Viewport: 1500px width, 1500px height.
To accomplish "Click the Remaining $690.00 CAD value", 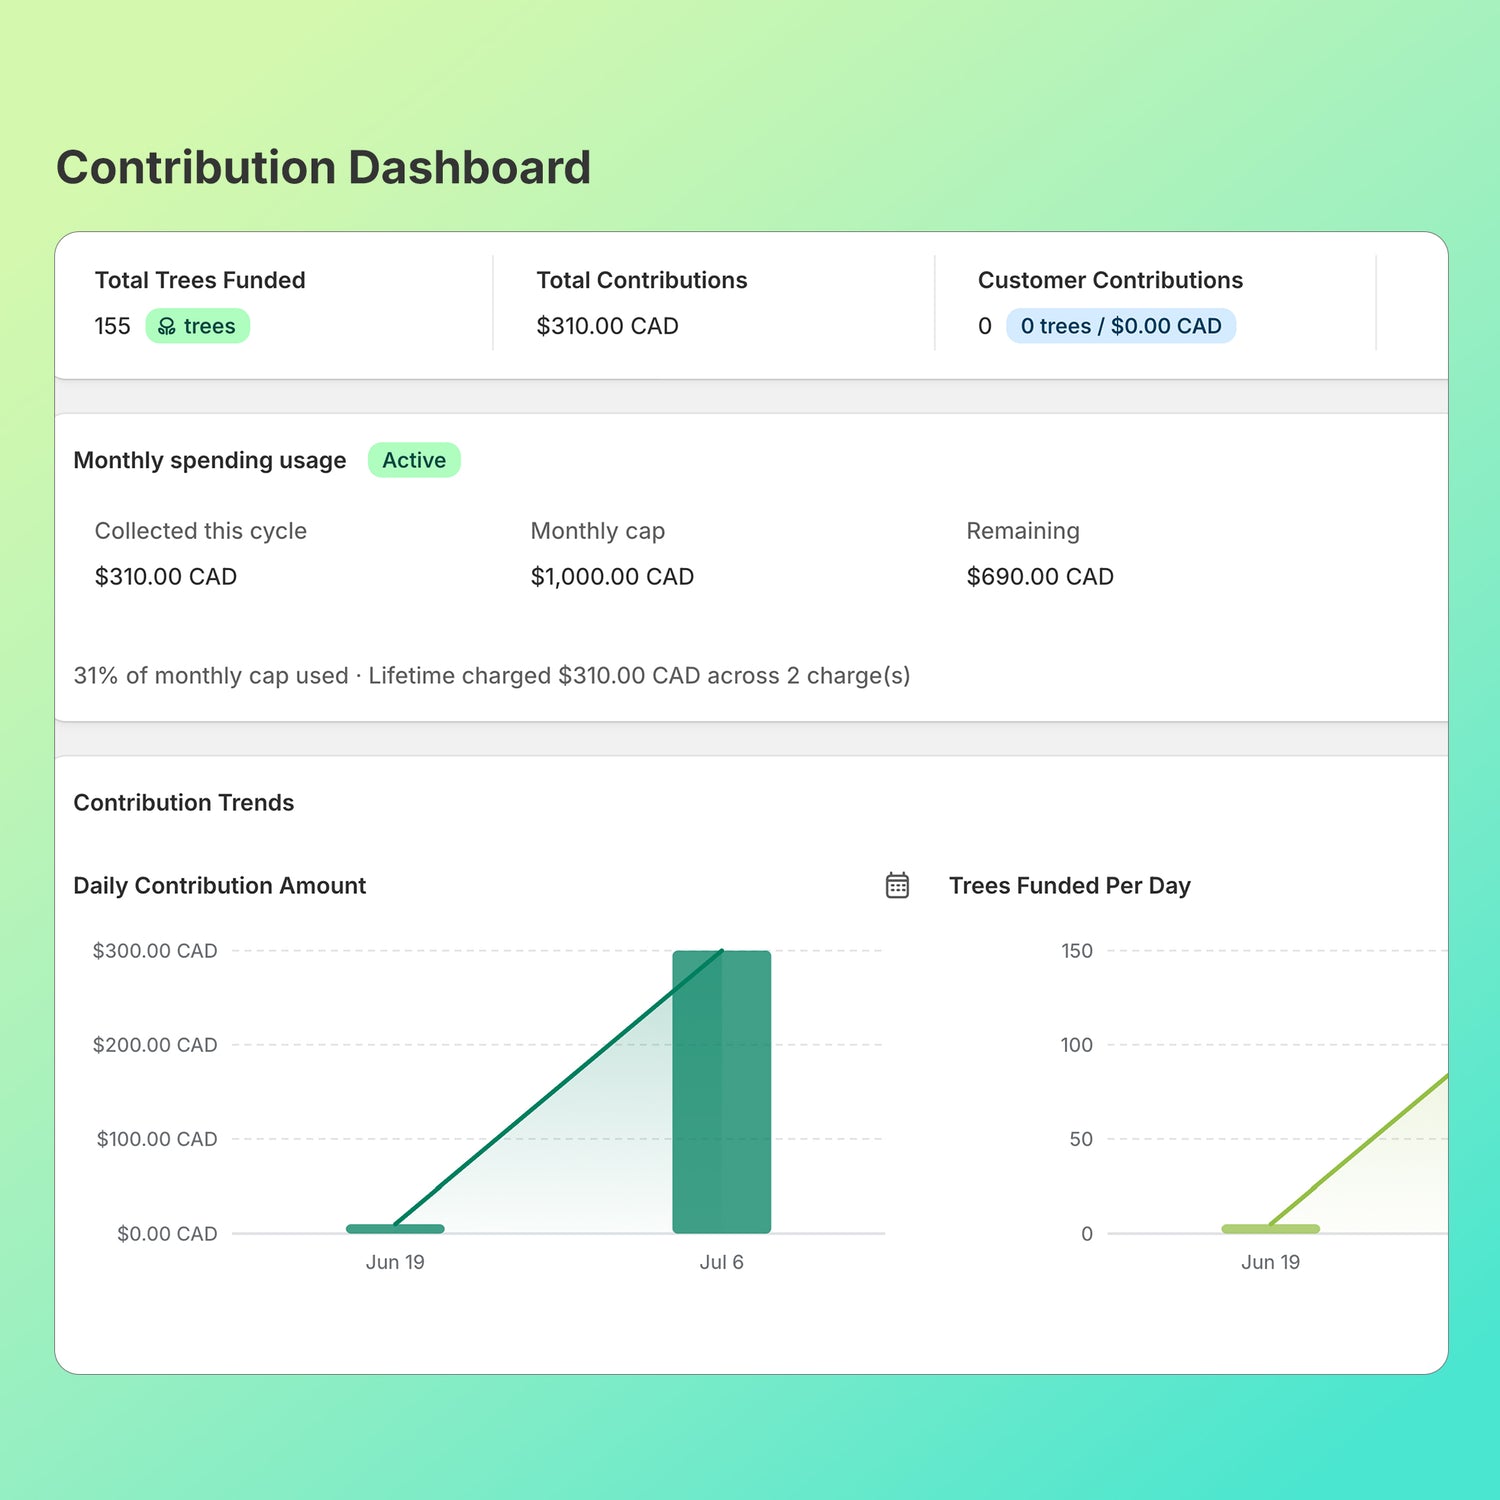I will [x=1040, y=577].
